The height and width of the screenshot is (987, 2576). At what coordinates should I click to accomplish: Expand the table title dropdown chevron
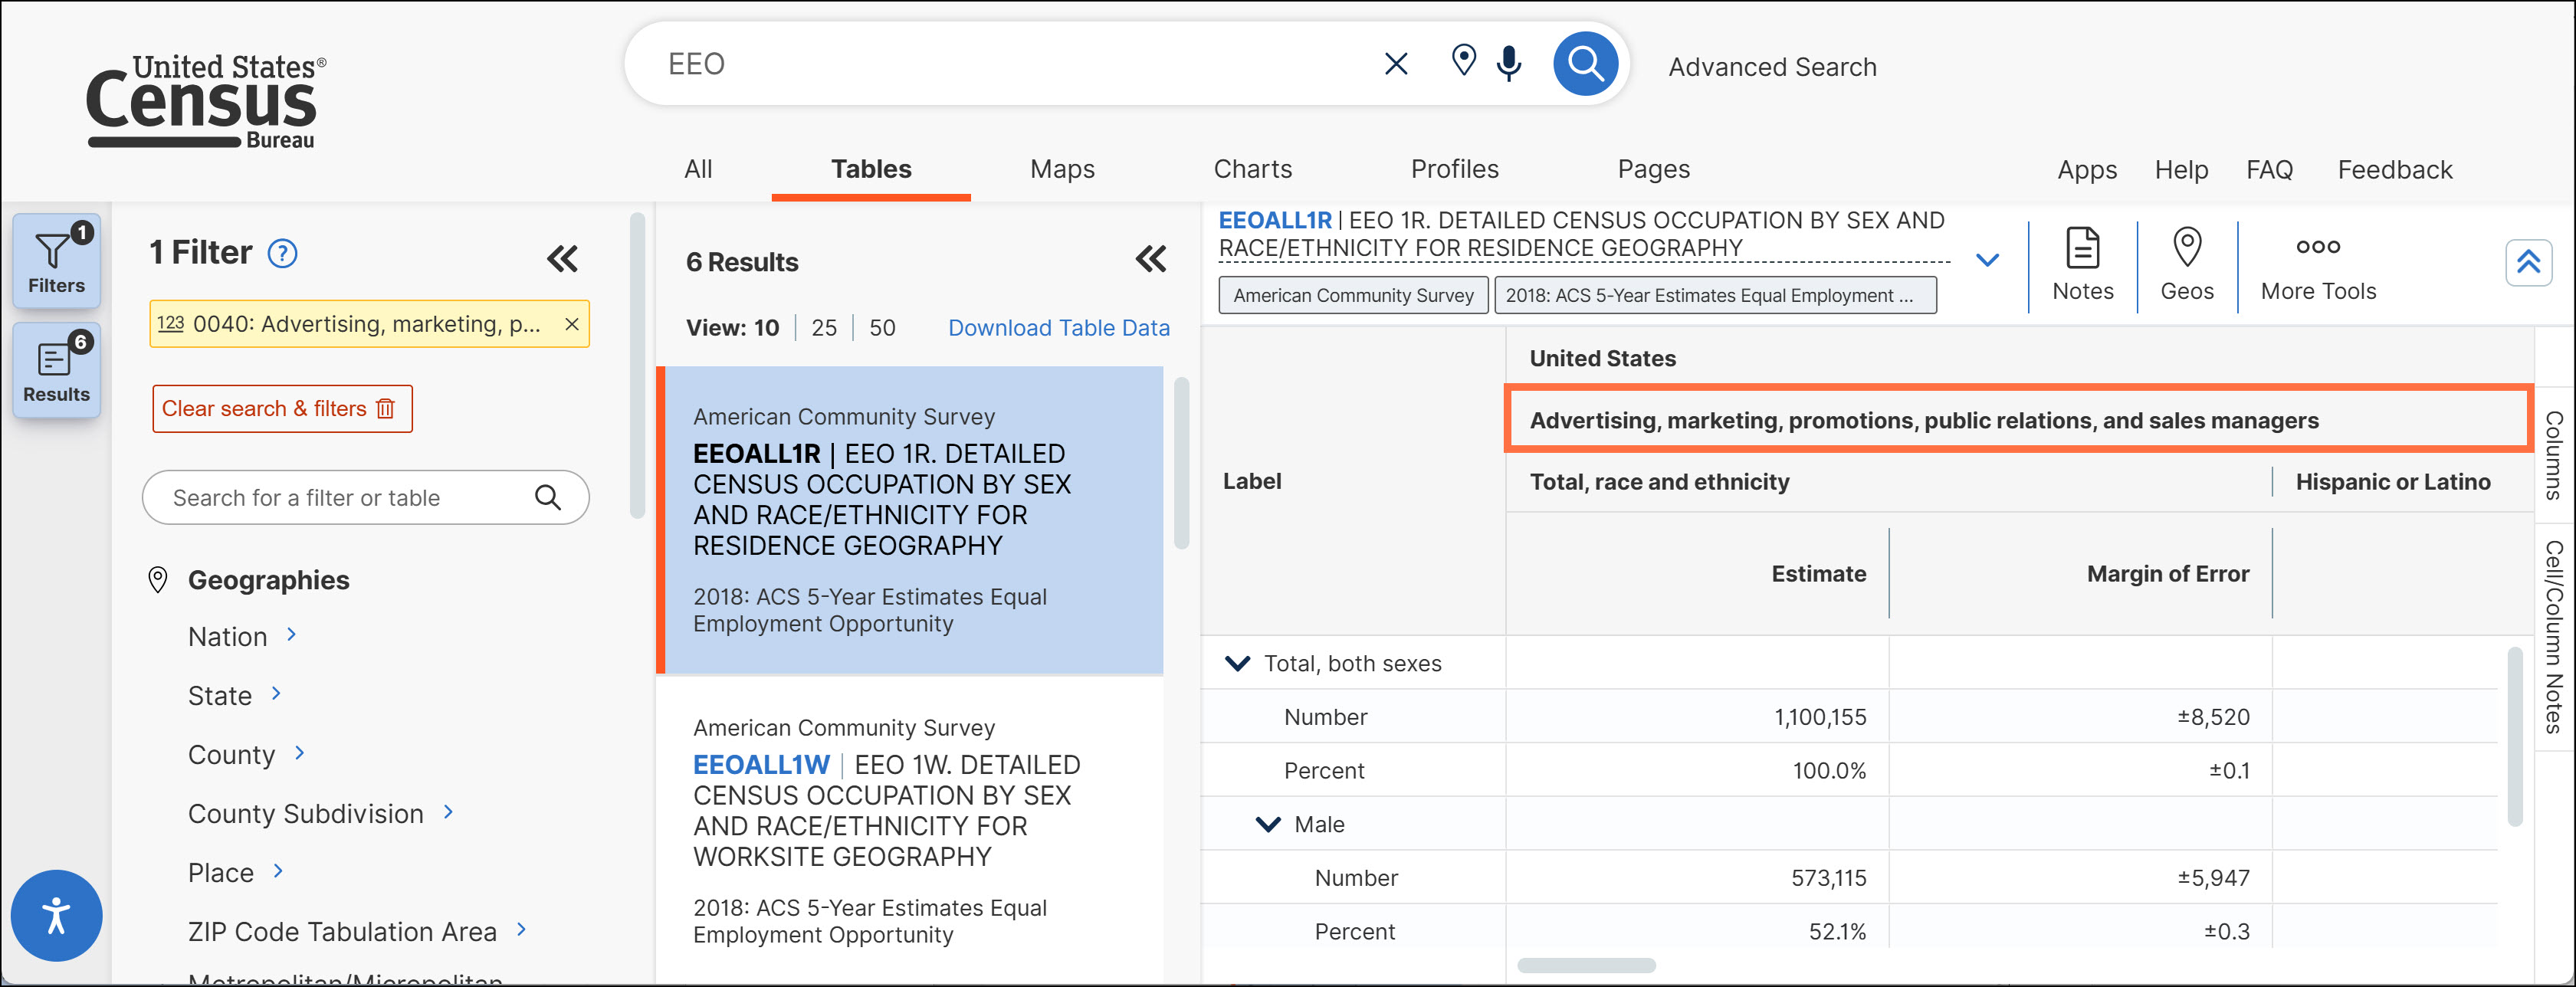(x=1988, y=260)
